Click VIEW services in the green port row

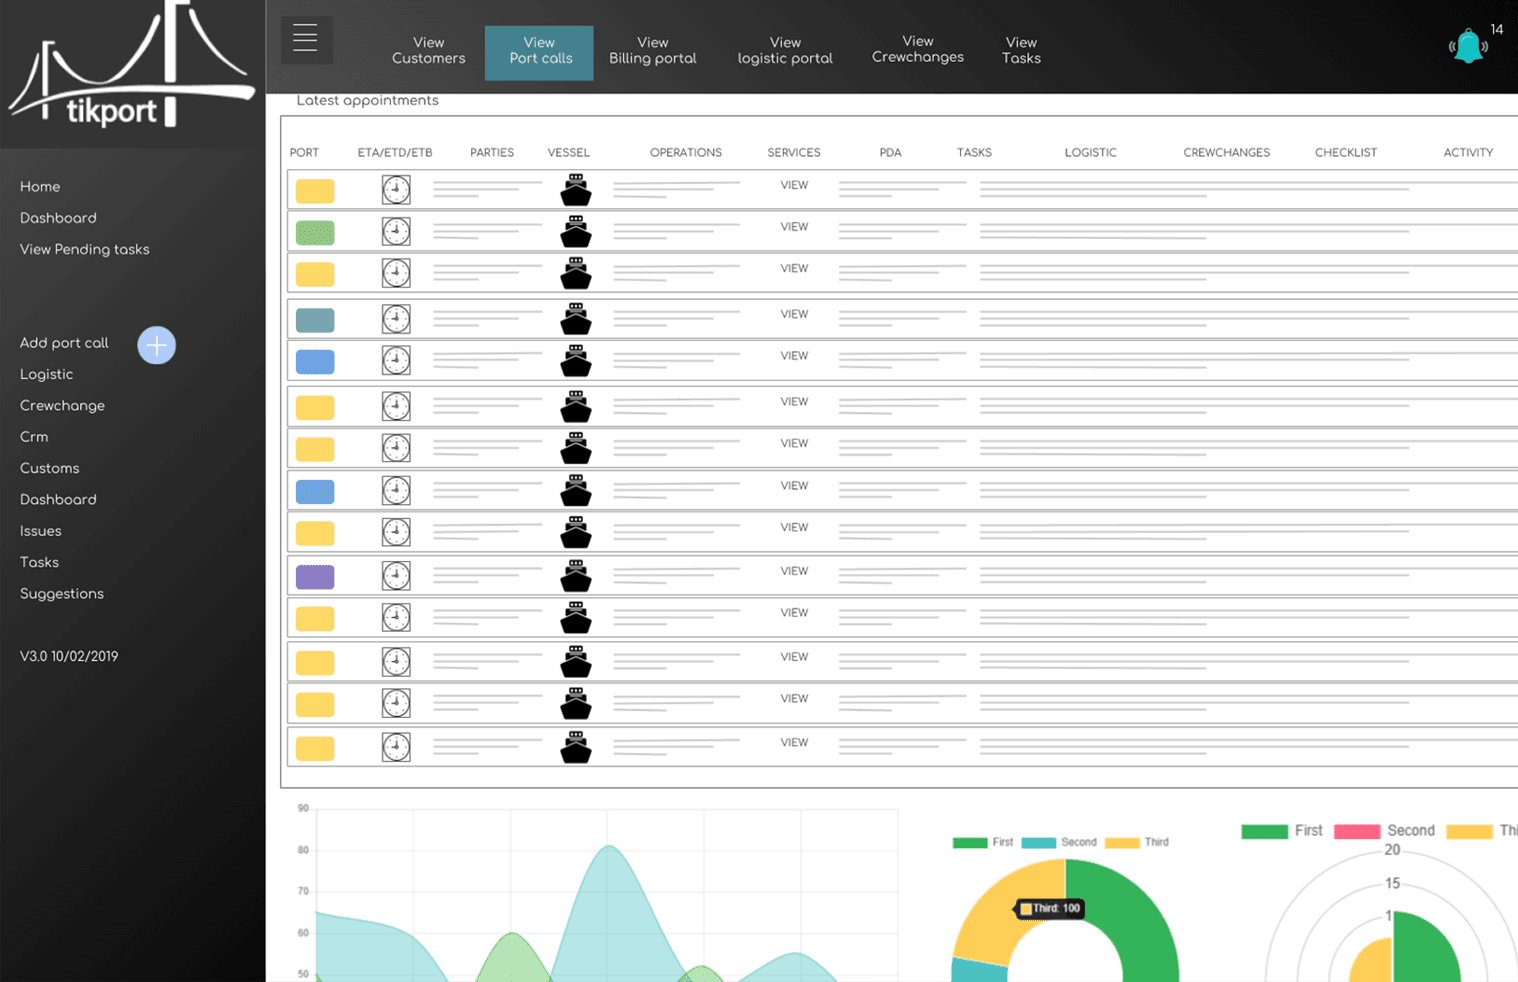(794, 227)
